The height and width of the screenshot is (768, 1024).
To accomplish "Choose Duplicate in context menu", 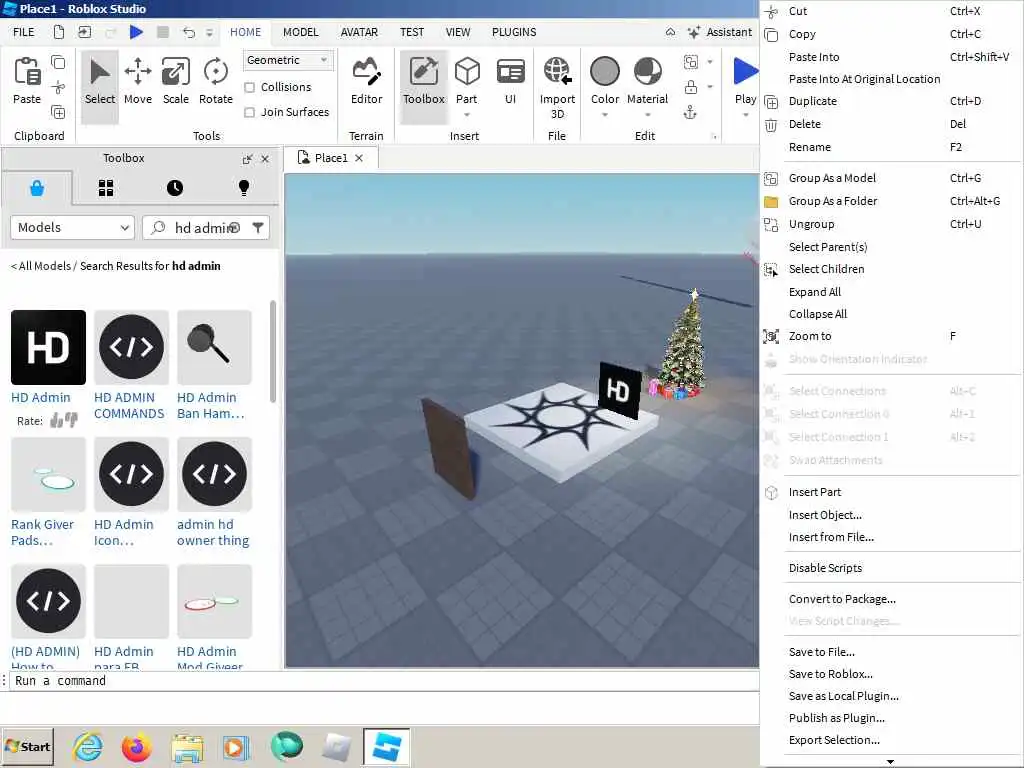I will 890,101.
